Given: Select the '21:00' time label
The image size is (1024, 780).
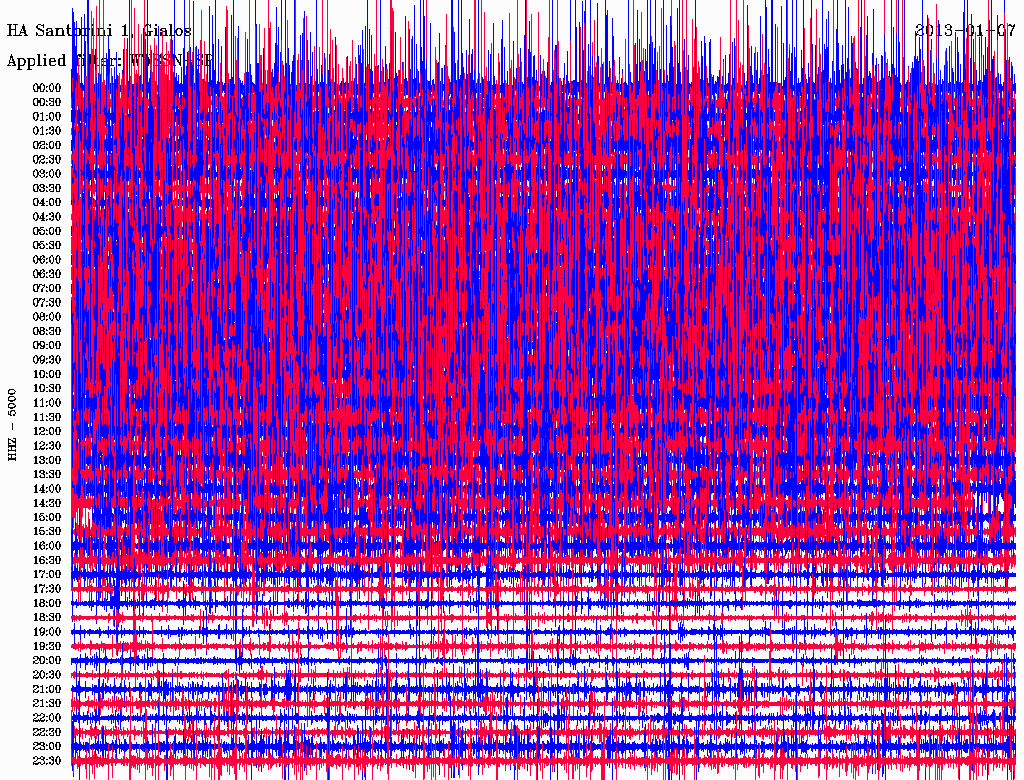Looking at the screenshot, I should 47,689.
